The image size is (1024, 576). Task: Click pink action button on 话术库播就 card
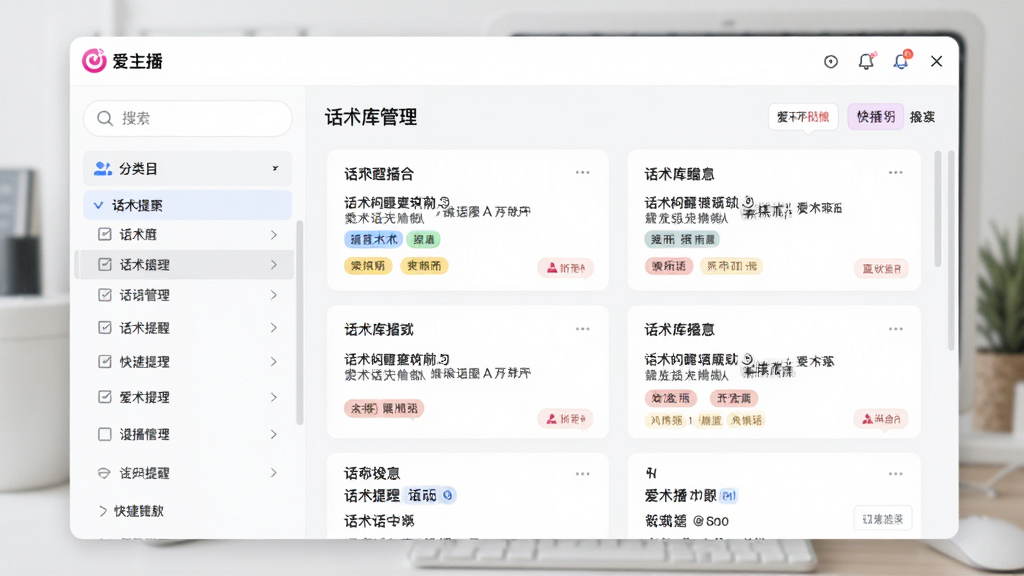[x=566, y=419]
